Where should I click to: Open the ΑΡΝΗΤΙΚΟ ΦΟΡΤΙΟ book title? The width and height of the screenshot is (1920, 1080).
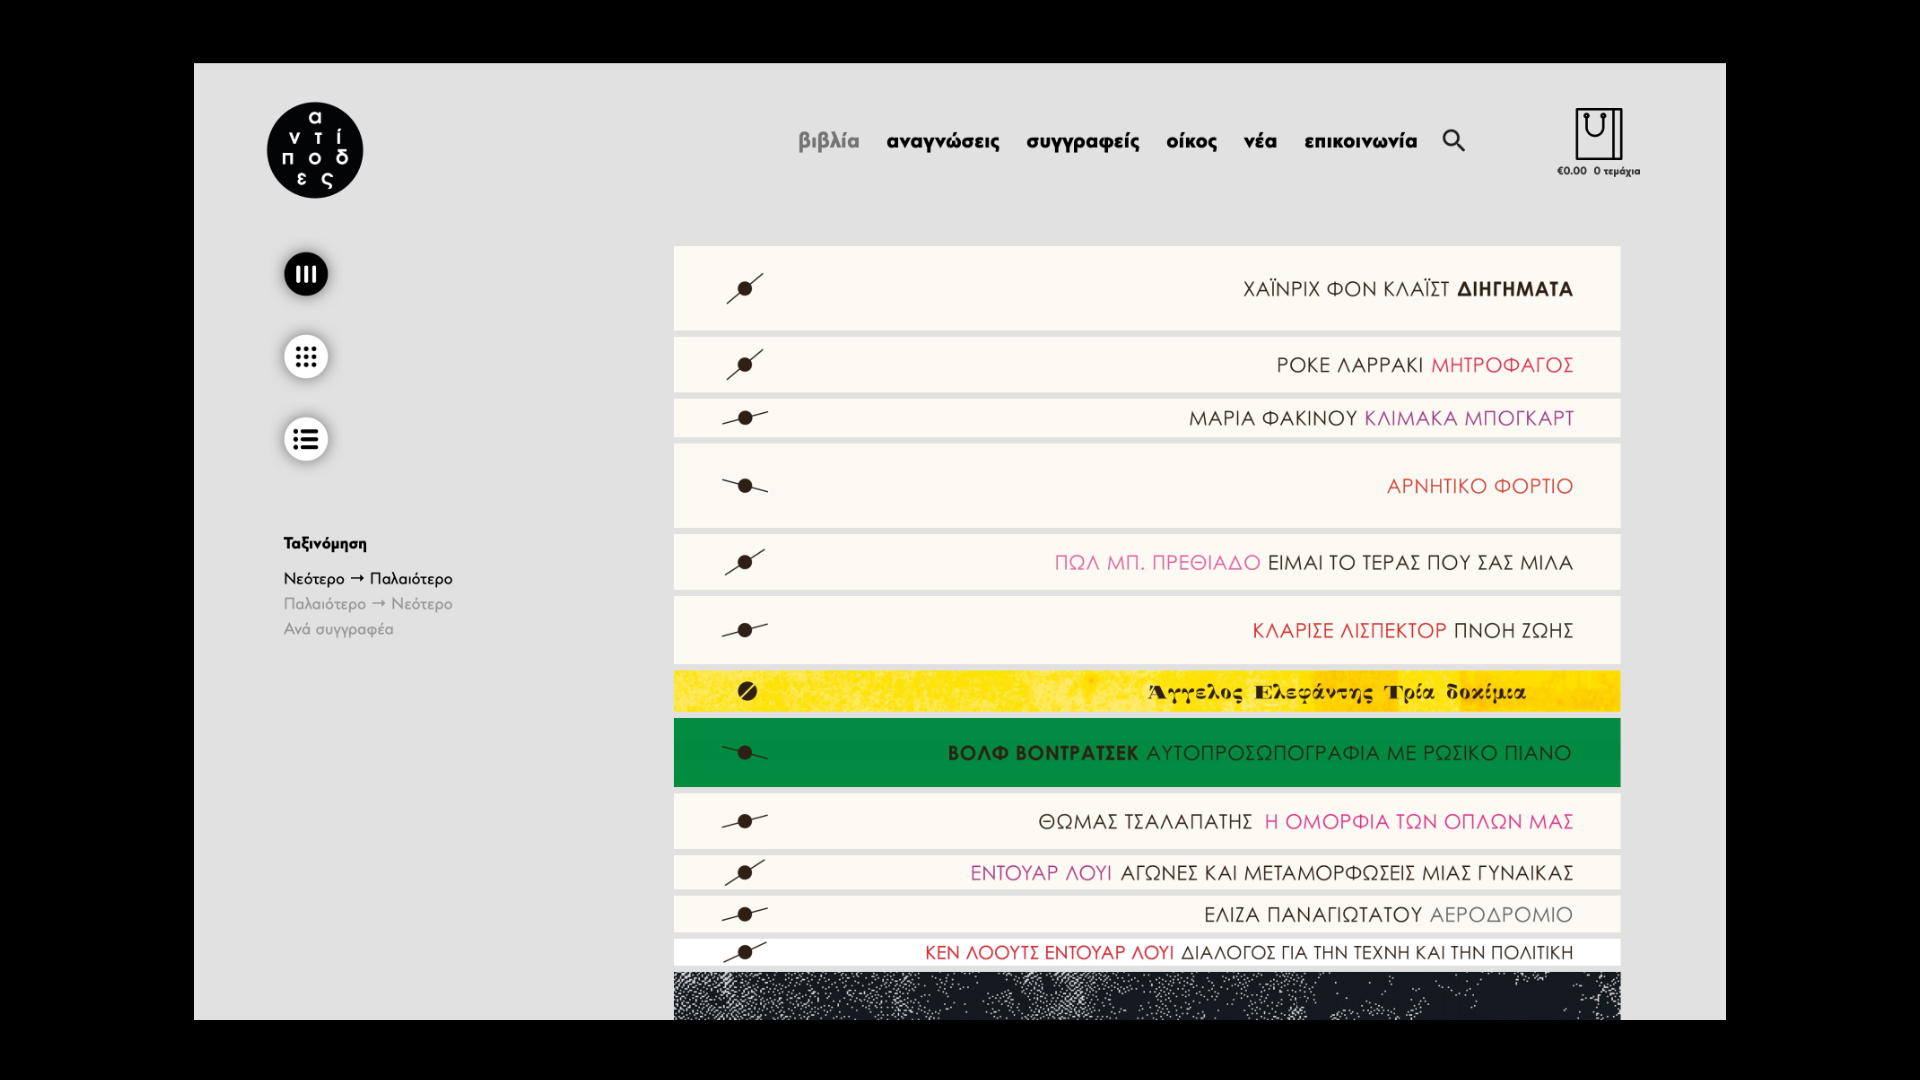coord(1479,486)
